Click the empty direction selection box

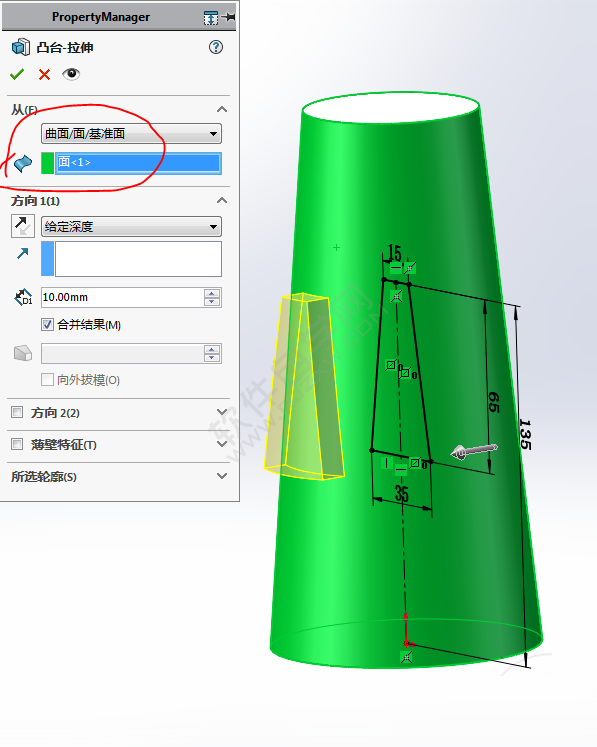tap(138, 259)
